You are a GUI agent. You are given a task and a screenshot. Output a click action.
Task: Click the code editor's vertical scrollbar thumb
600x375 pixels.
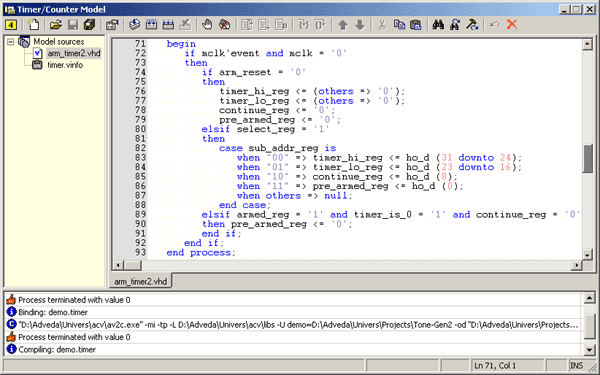click(587, 158)
